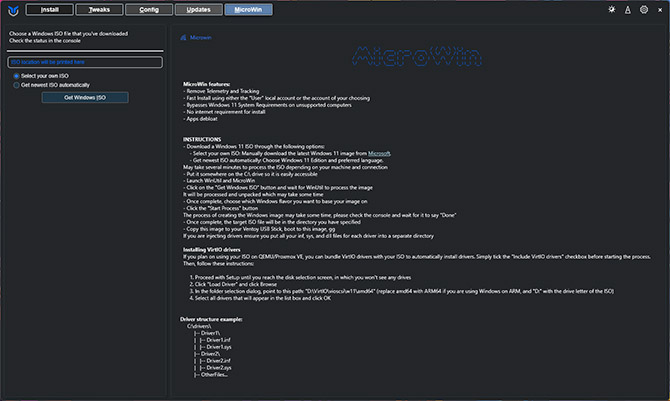Enable 'Get newest ISO automatically' option

[x=15, y=86]
